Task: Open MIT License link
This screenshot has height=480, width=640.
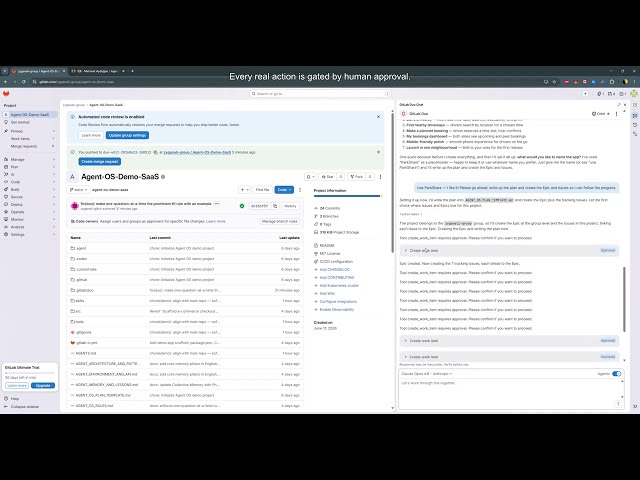Action: point(330,253)
